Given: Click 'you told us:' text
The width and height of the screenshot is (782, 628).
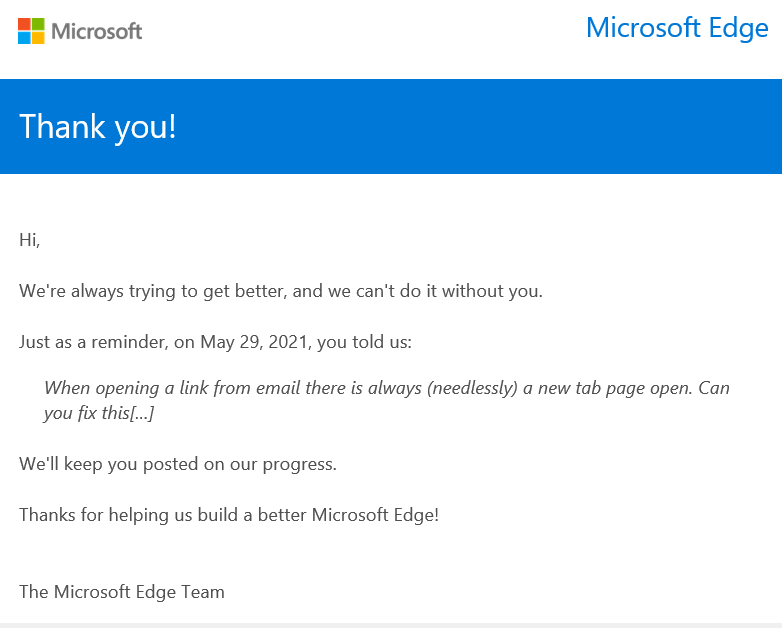Looking at the screenshot, I should (365, 342).
